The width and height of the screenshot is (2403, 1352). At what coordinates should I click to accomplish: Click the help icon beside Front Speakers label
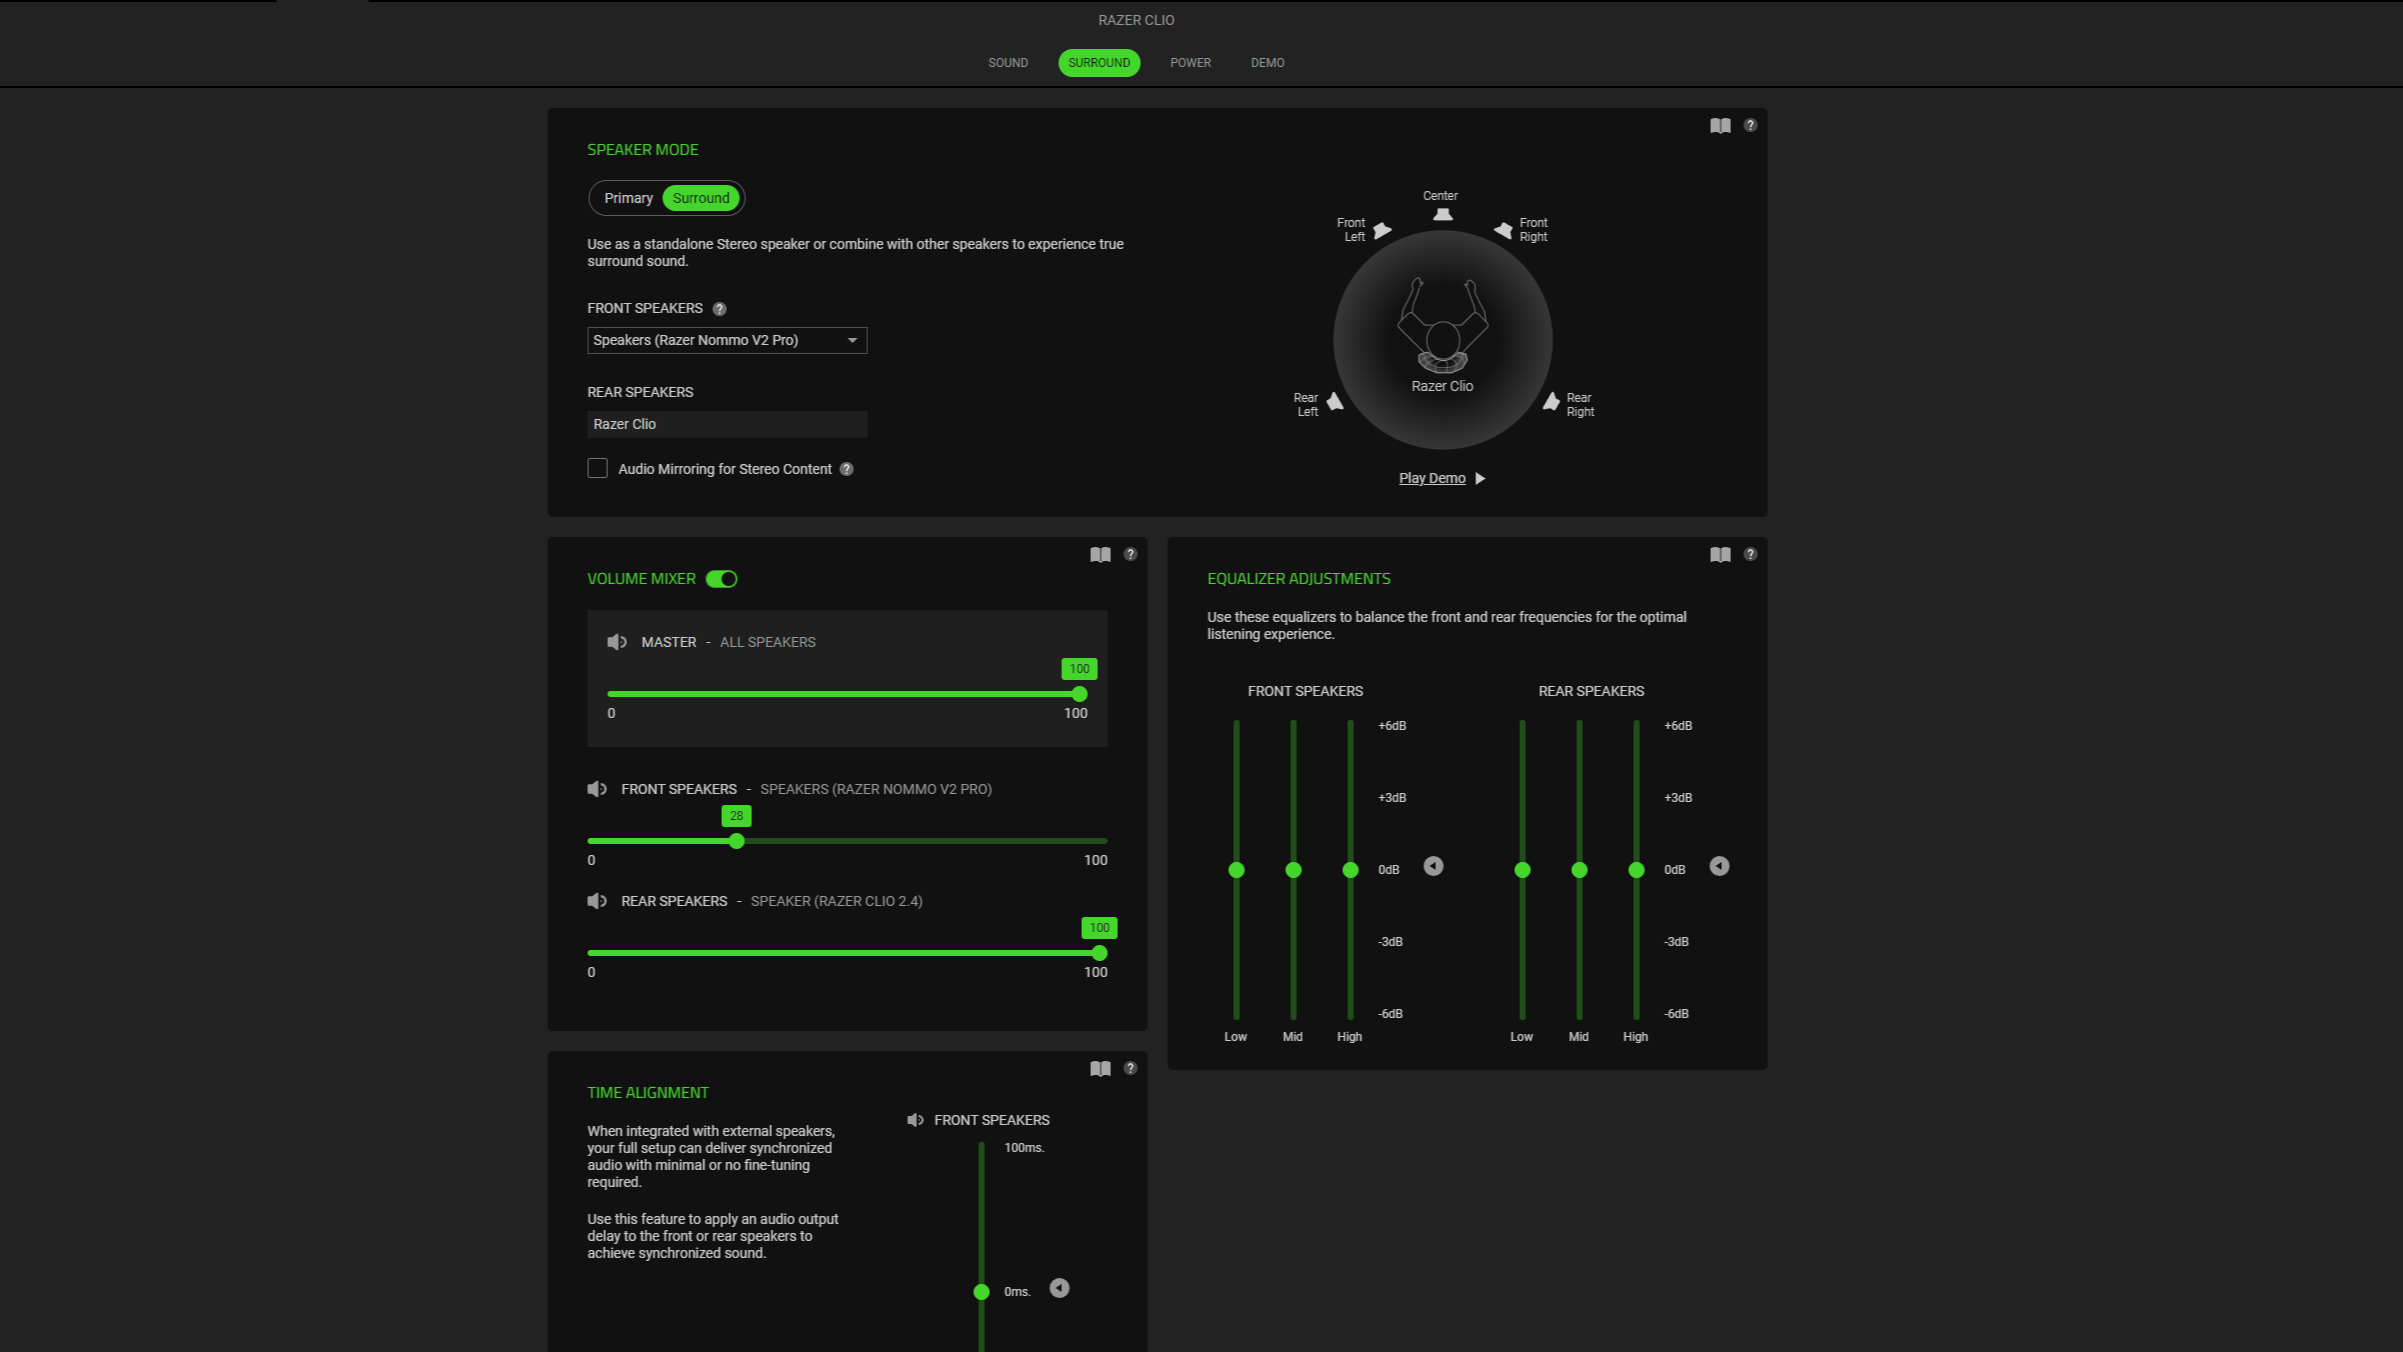719,309
